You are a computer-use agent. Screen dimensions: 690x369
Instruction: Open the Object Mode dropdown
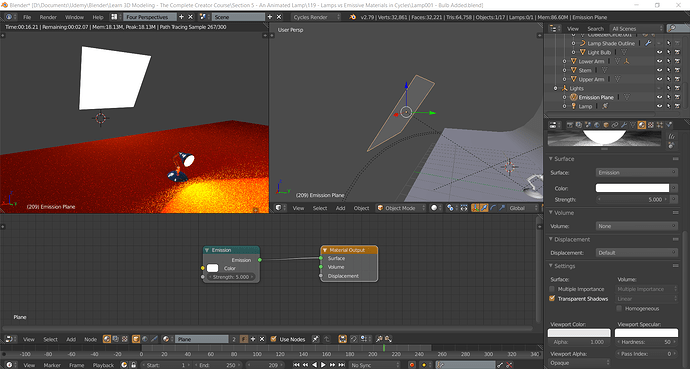click(x=402, y=208)
